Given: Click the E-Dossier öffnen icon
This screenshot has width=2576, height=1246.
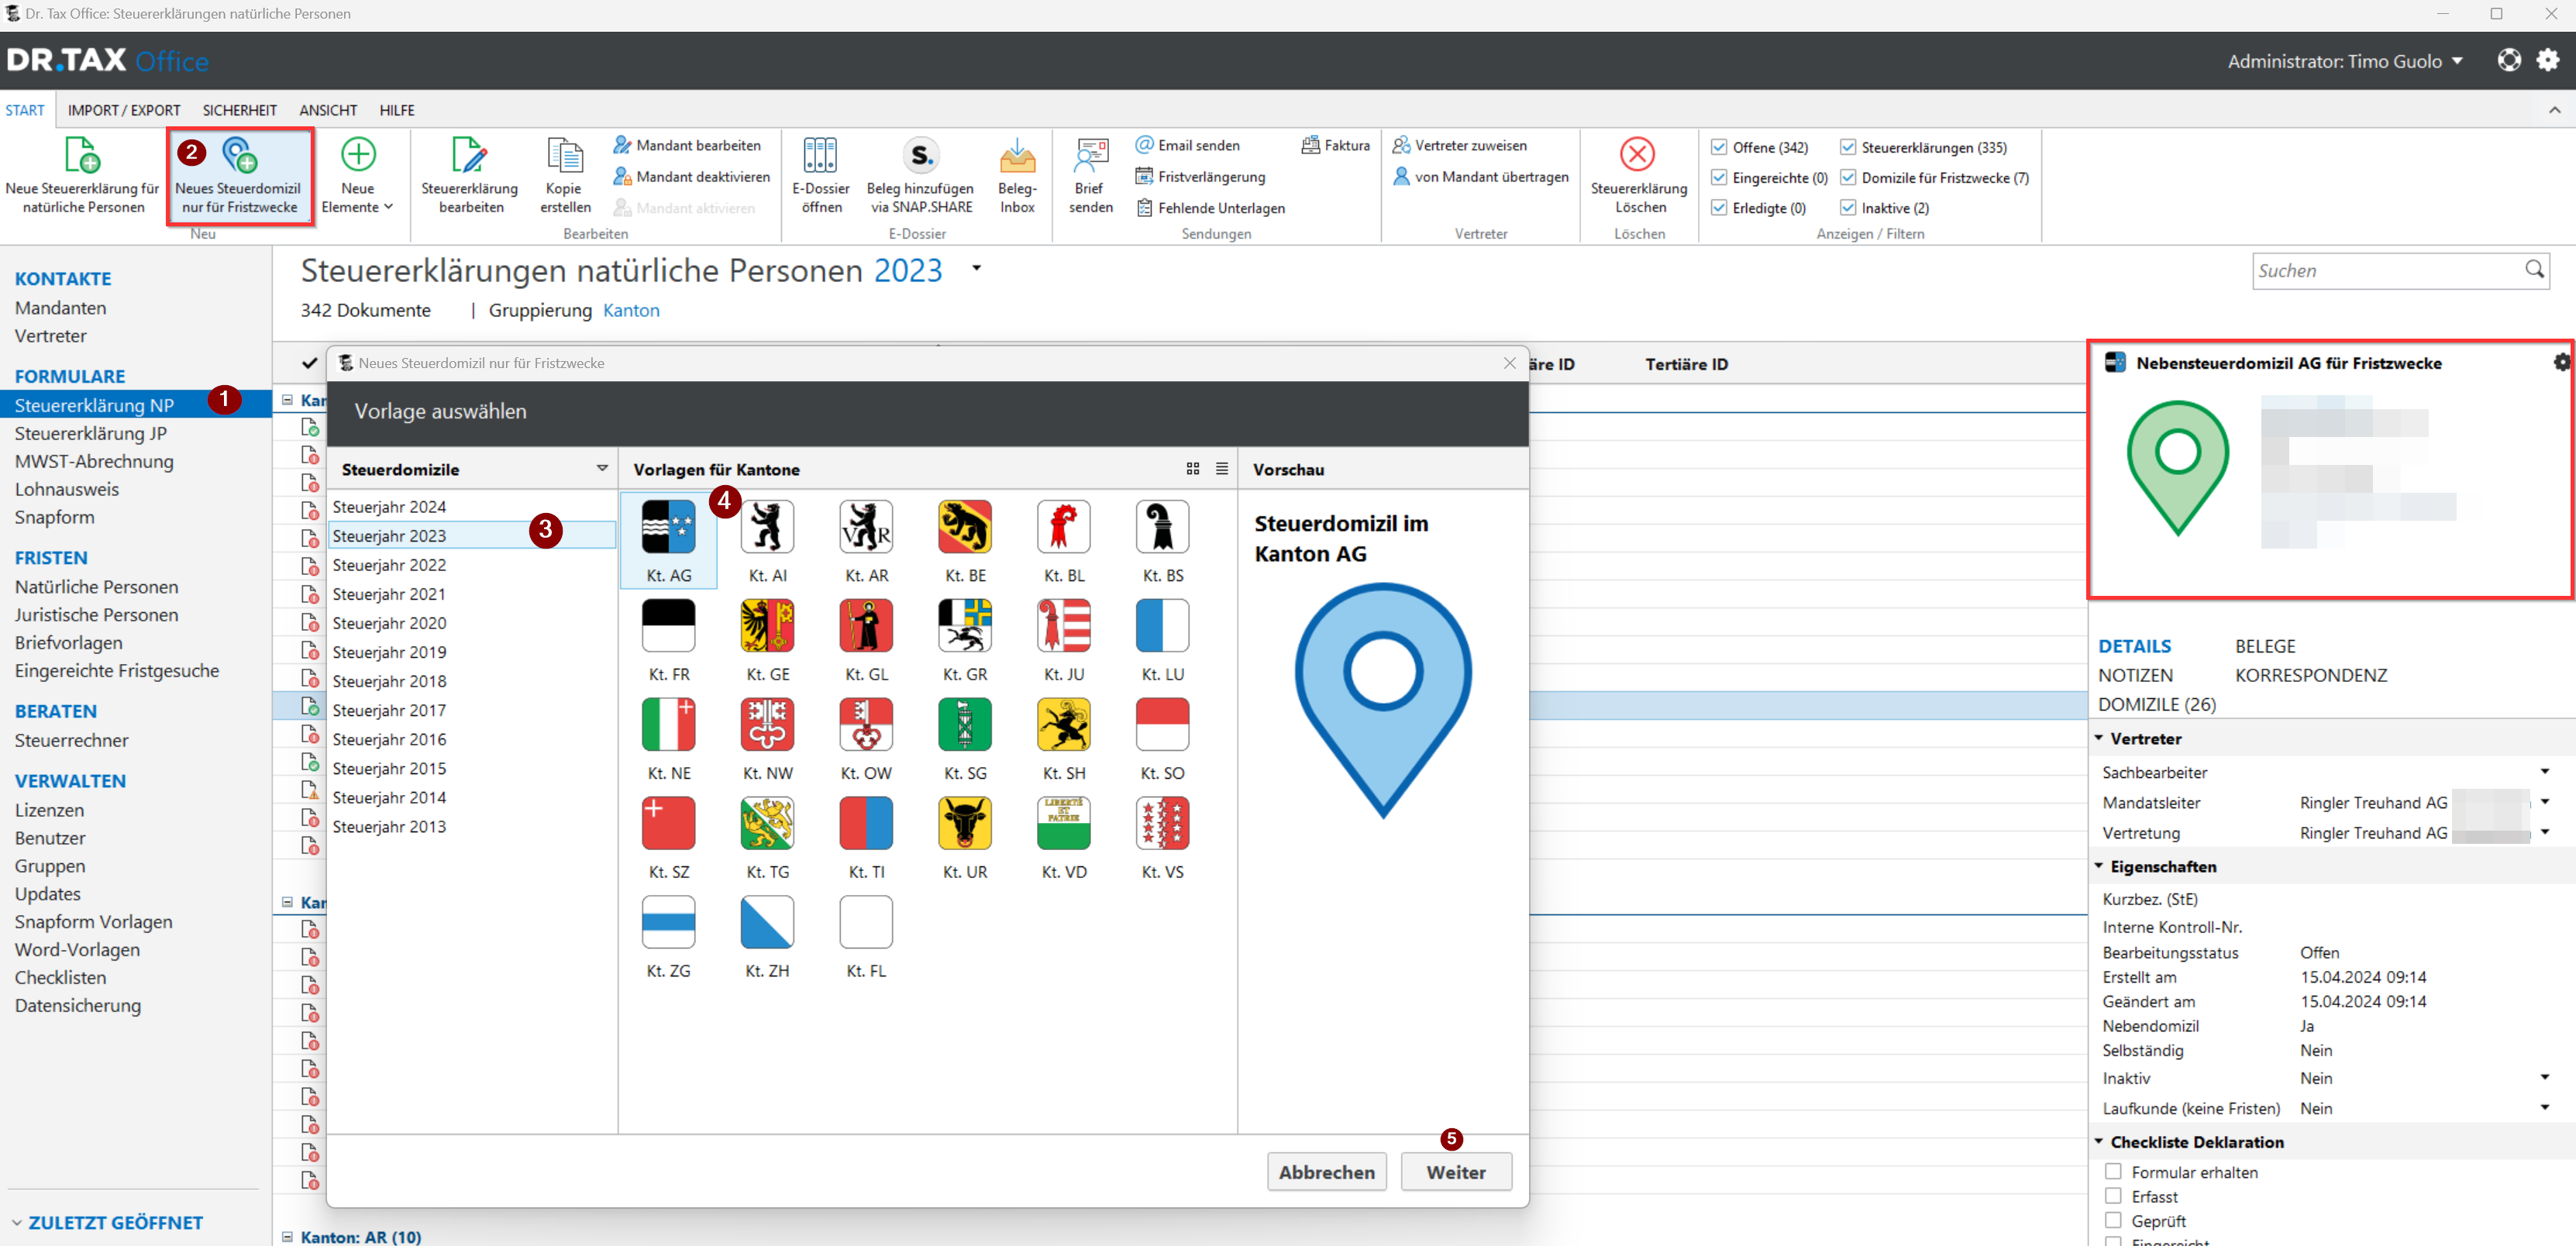Looking at the screenshot, I should click(x=819, y=156).
